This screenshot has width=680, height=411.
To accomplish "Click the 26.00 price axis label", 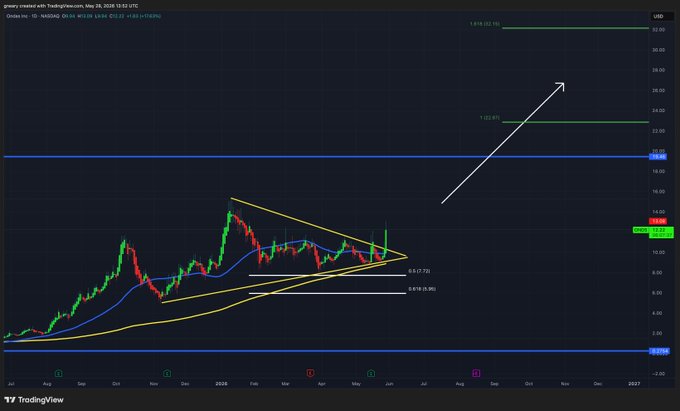I will (x=659, y=90).
